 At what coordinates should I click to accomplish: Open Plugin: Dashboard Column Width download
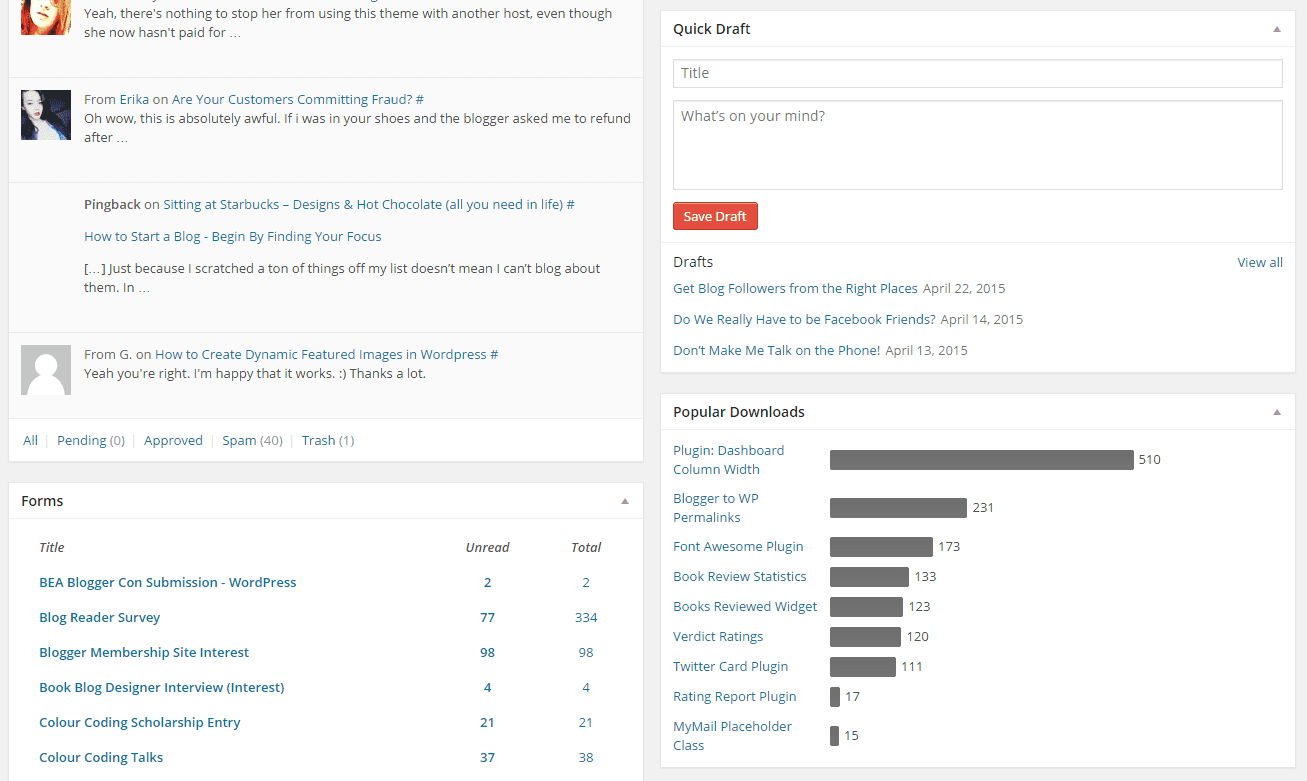click(x=728, y=460)
